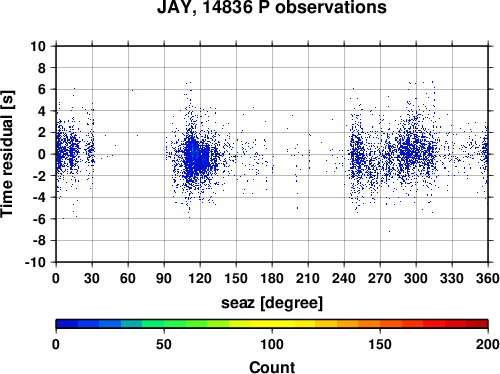
Task: Click the Count colorbar label
Action: click(272, 367)
